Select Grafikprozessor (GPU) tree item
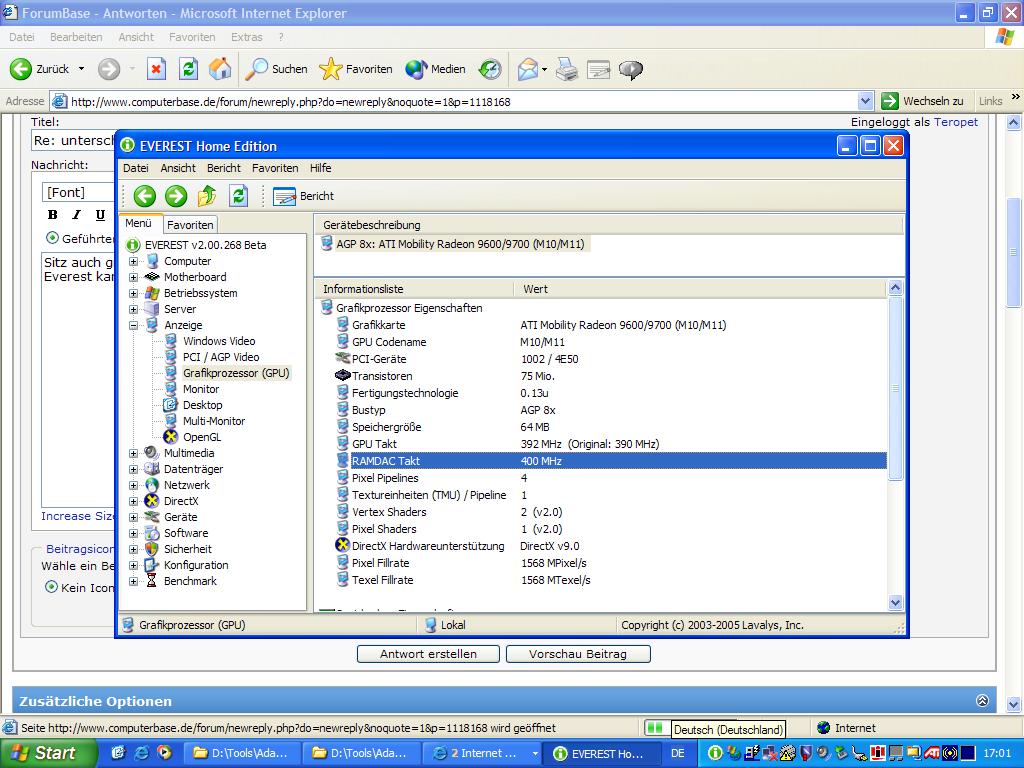This screenshot has height=768, width=1024. coord(236,373)
